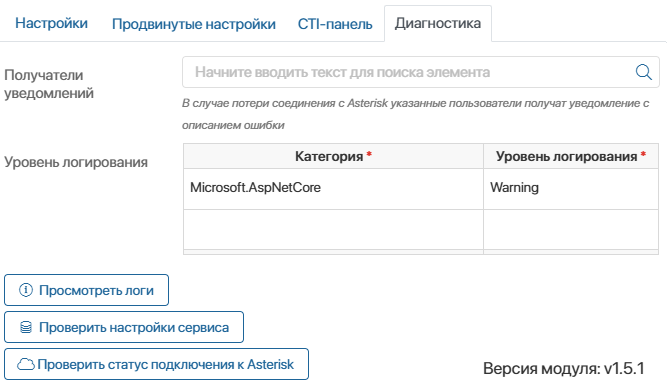Click the search magnifier icon

coord(644,72)
